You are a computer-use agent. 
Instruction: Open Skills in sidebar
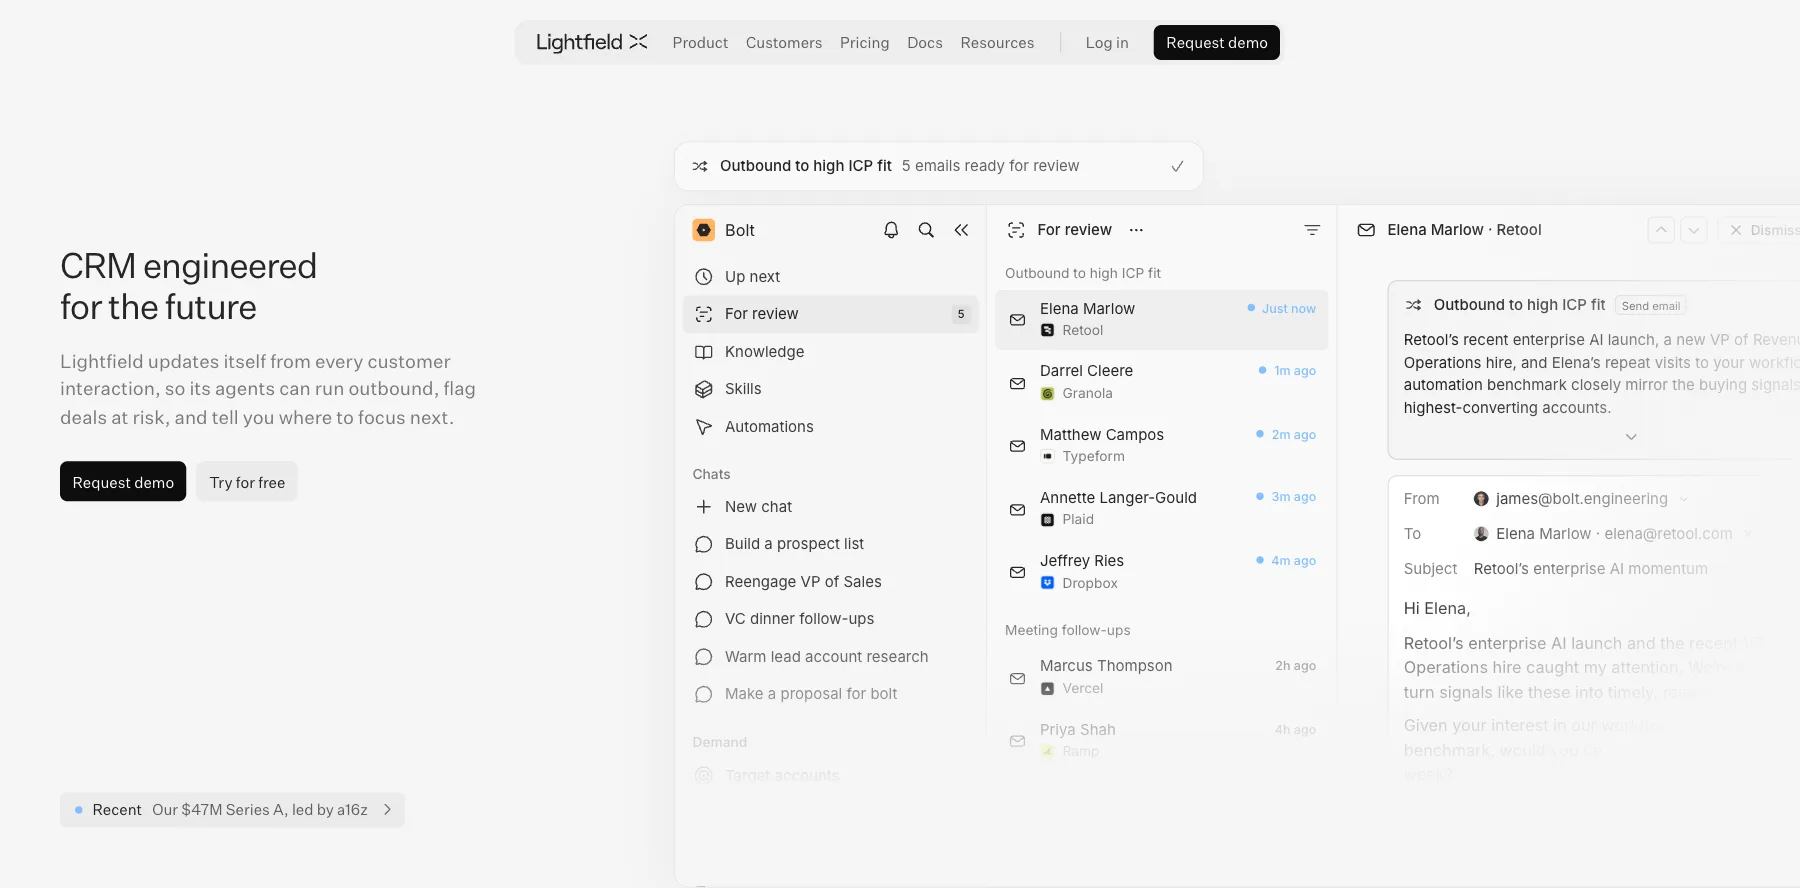[x=830, y=389]
